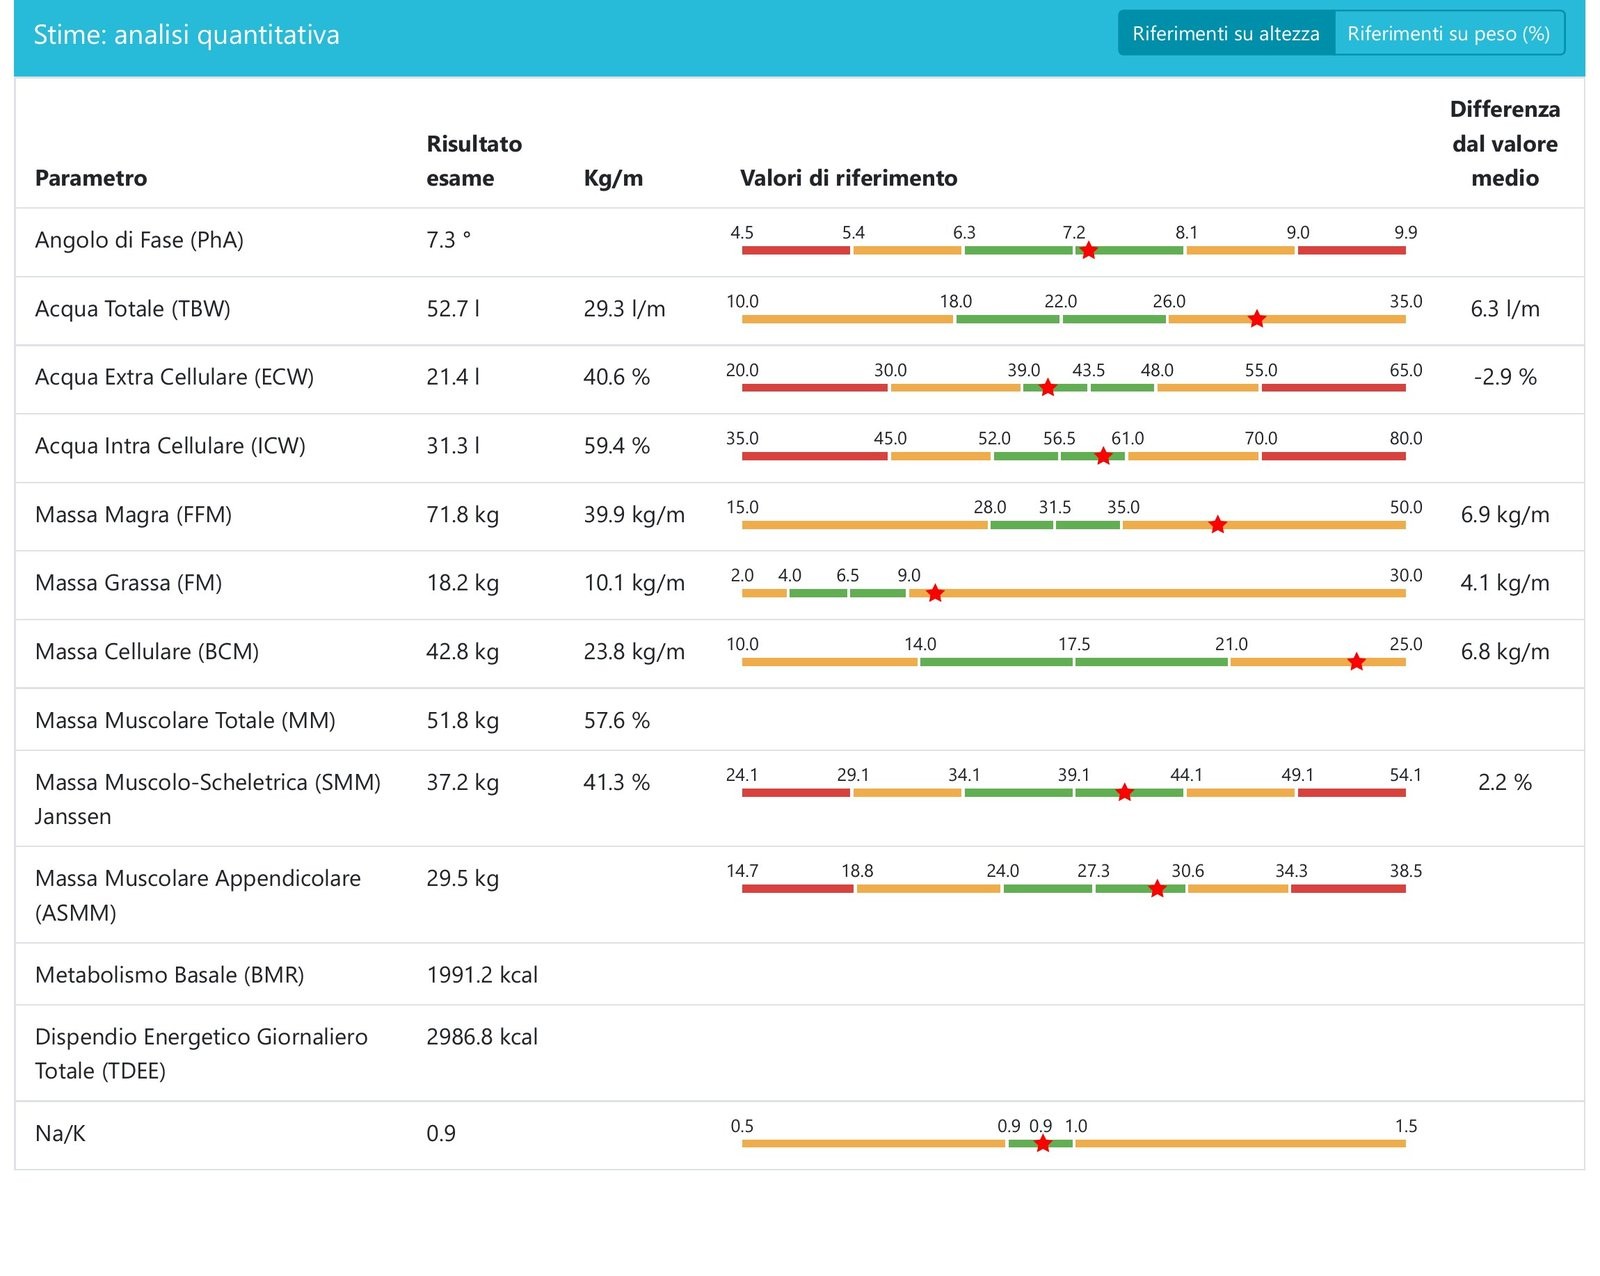Image resolution: width=1600 pixels, height=1276 pixels.
Task: Click red star on SMM Janssen bar
Action: click(1124, 793)
